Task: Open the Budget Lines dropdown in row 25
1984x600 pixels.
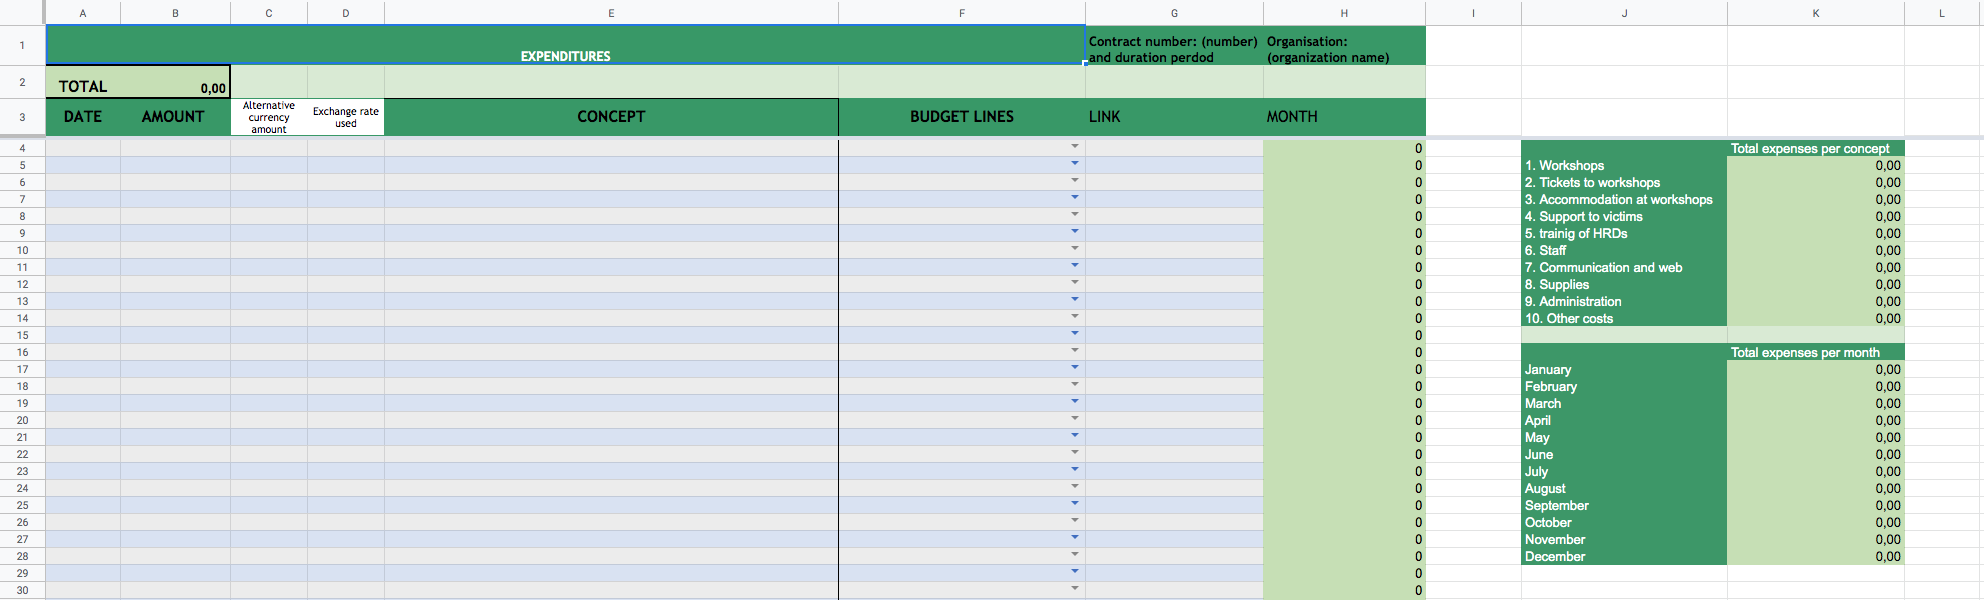Action: tap(1075, 504)
